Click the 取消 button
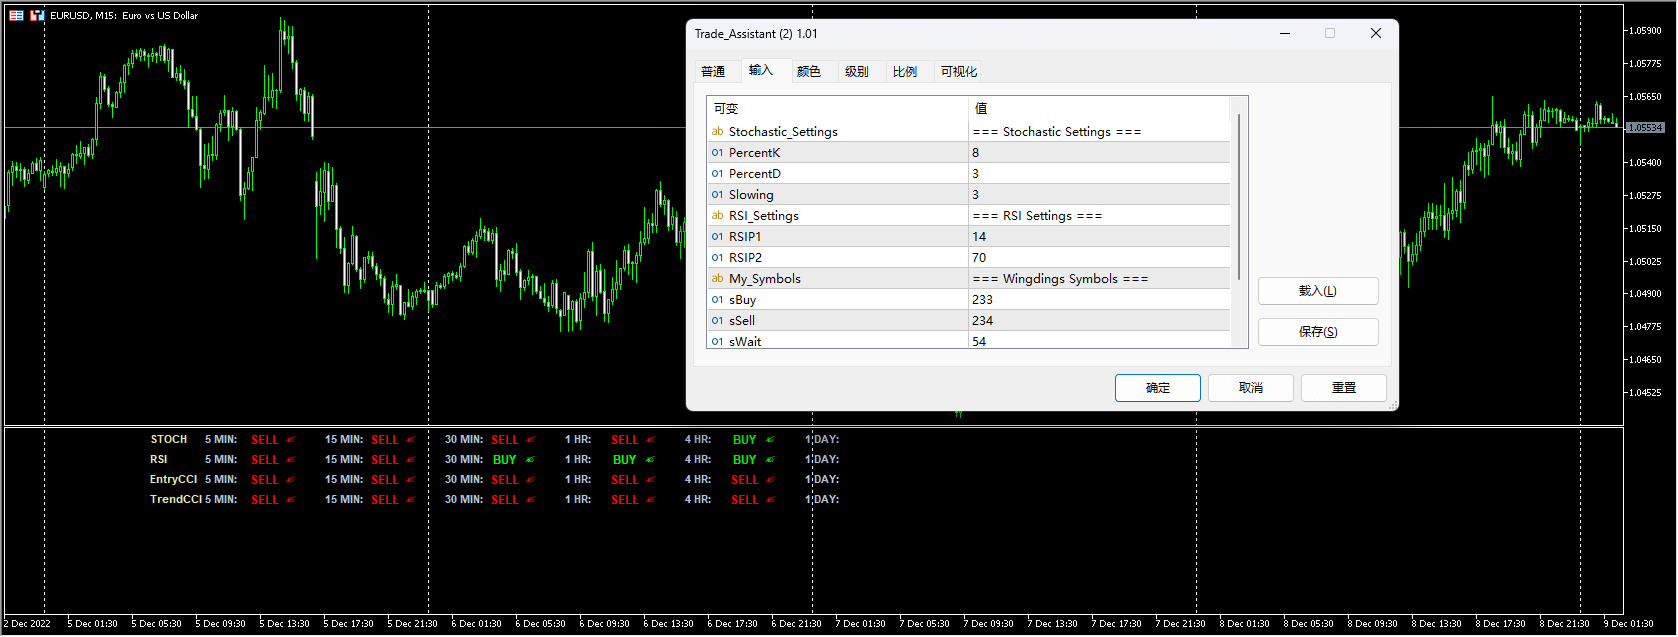This screenshot has width=1678, height=637. coord(1251,388)
